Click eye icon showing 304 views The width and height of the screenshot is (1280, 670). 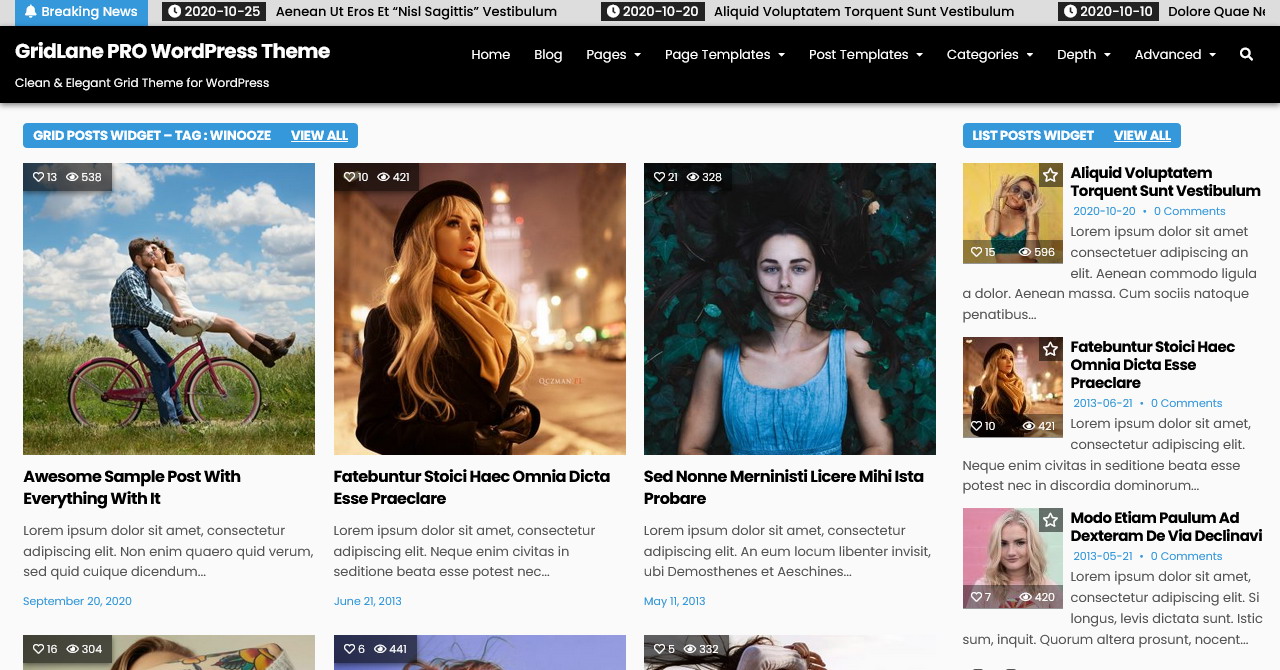pos(72,649)
